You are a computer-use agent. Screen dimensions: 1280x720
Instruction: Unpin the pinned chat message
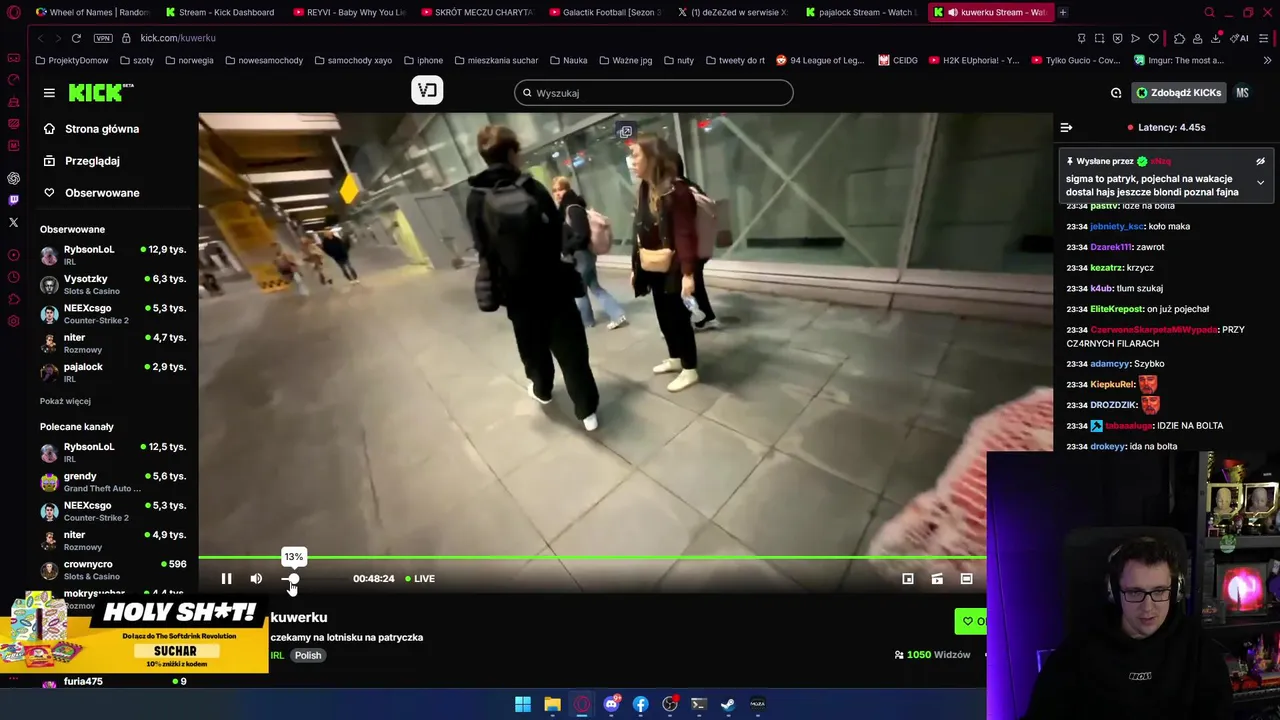point(1260,161)
